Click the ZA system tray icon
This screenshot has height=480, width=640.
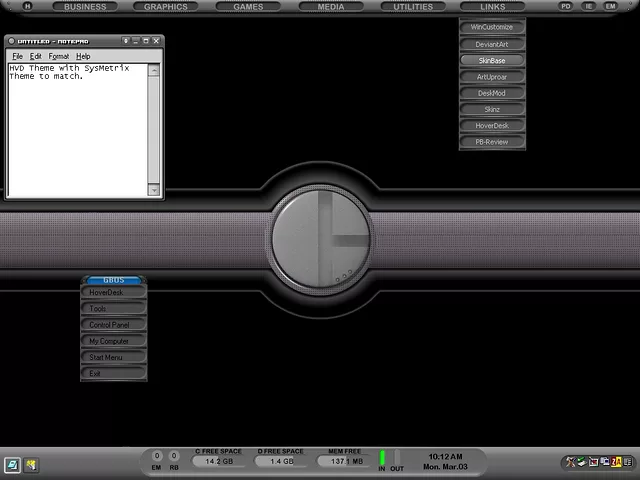617,462
